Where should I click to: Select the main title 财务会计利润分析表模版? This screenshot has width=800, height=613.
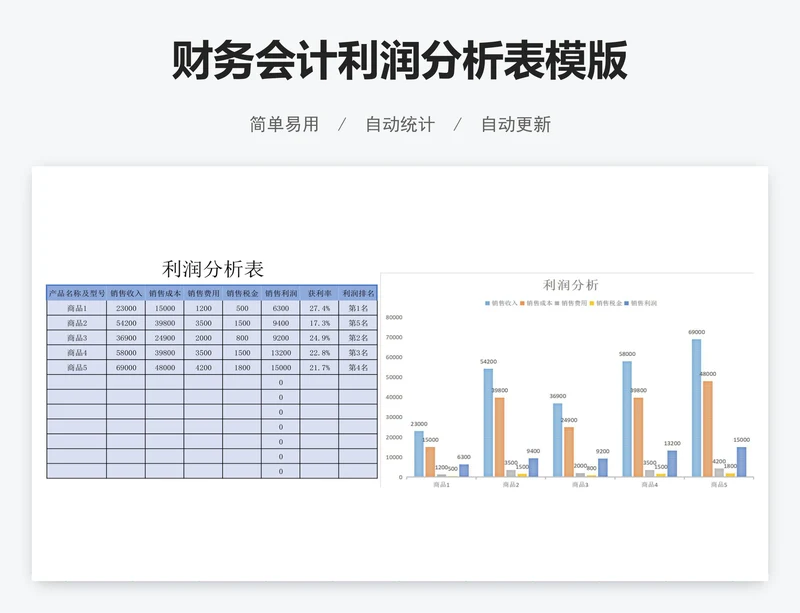399,61
